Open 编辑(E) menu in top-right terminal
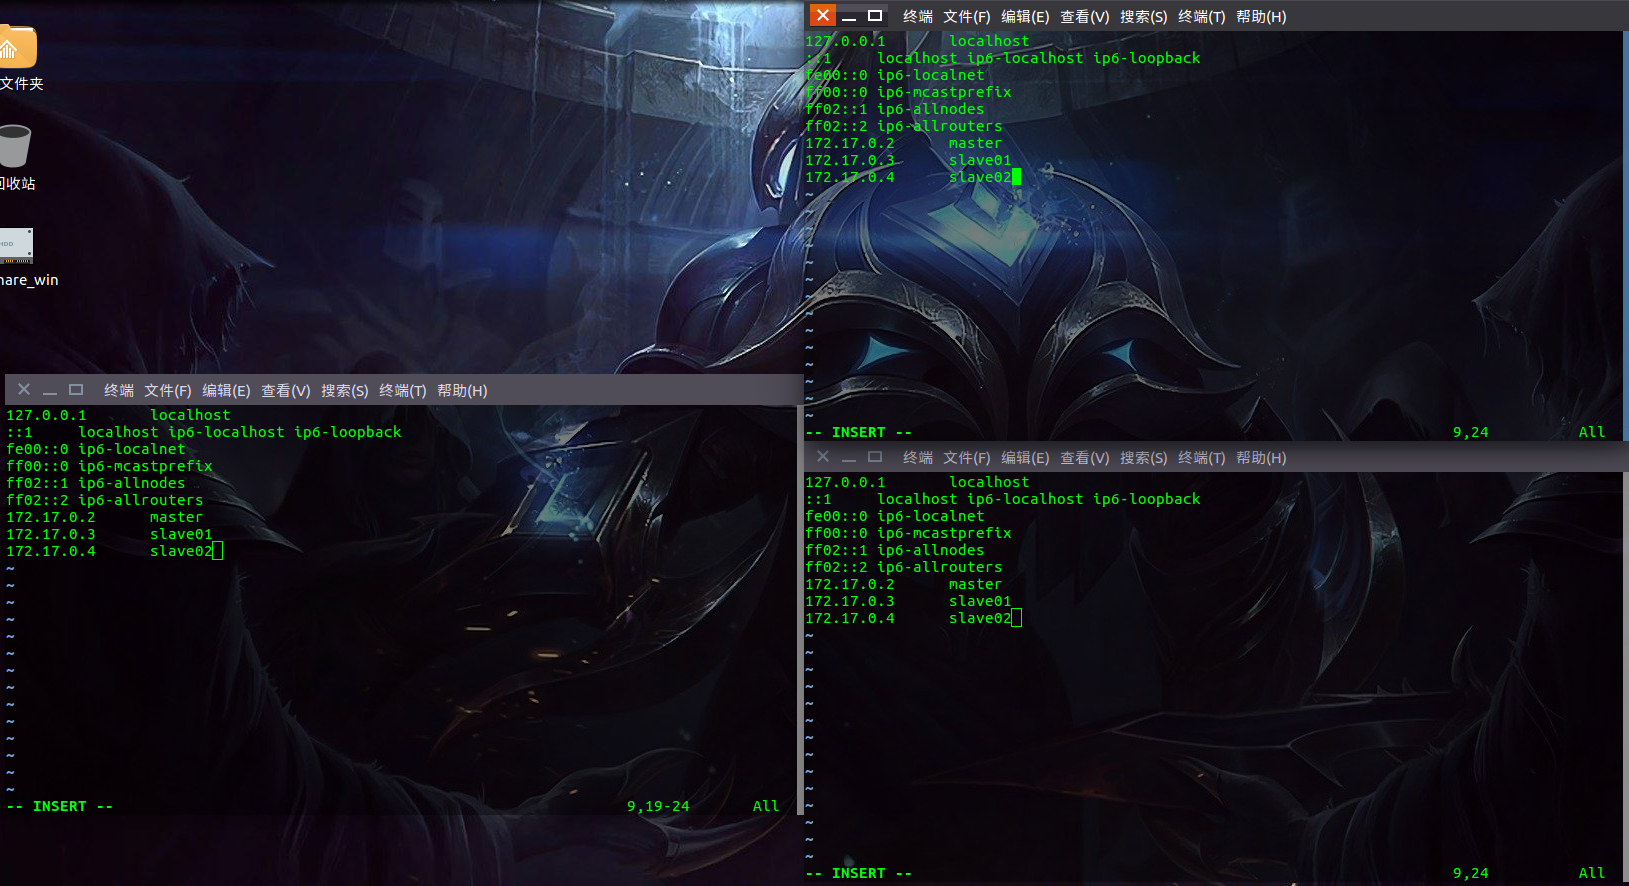Viewport: 1629px width, 886px height. coord(1025,17)
